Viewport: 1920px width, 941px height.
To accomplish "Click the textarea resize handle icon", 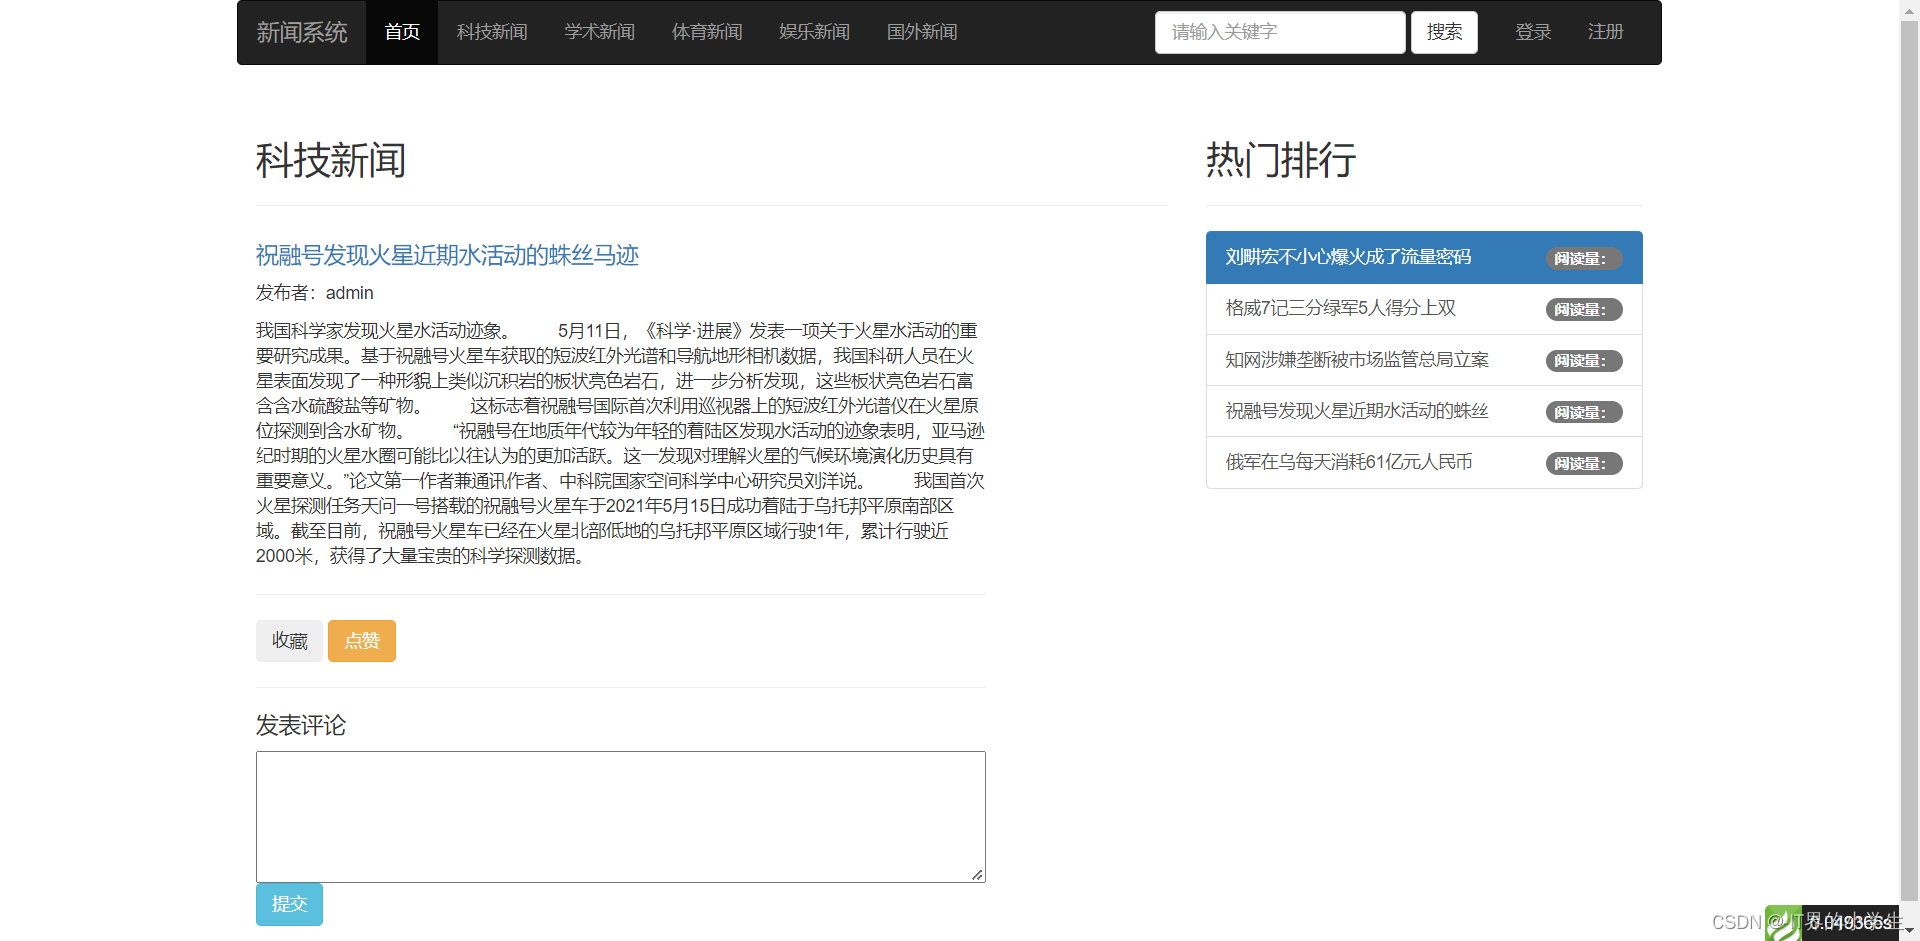I will click(x=977, y=875).
